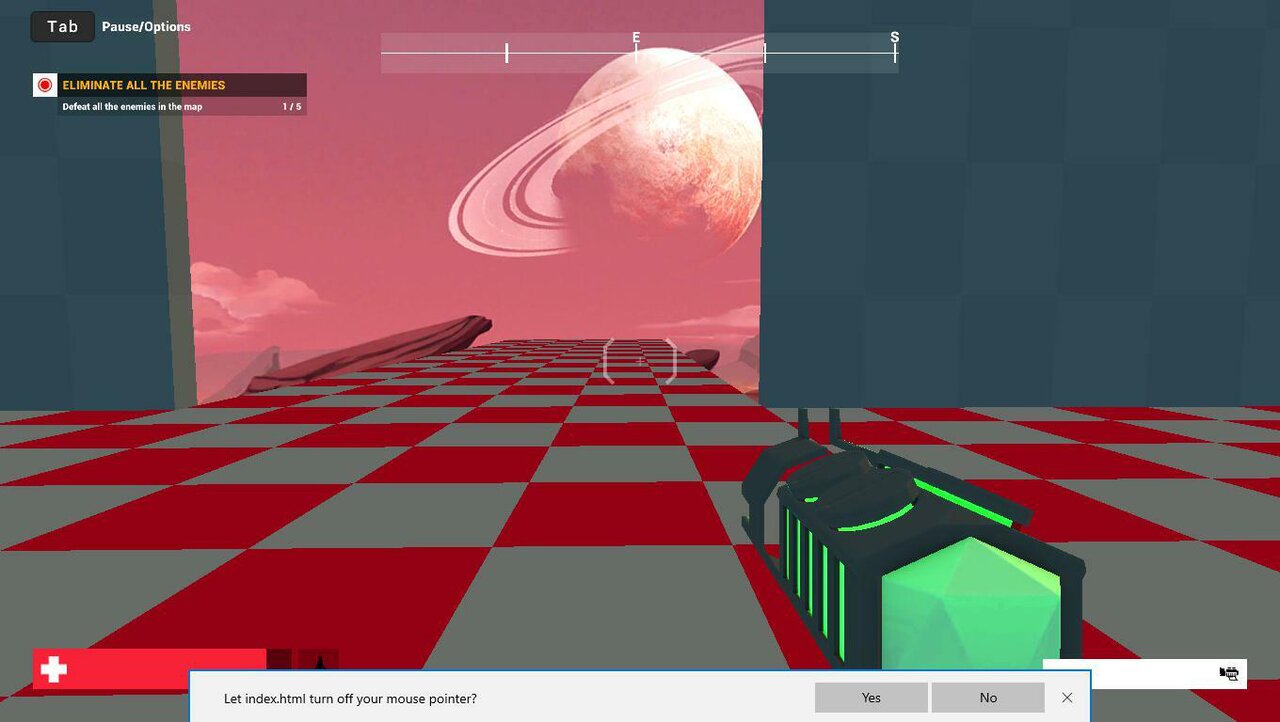Click the red health bar

pyautogui.click(x=150, y=669)
